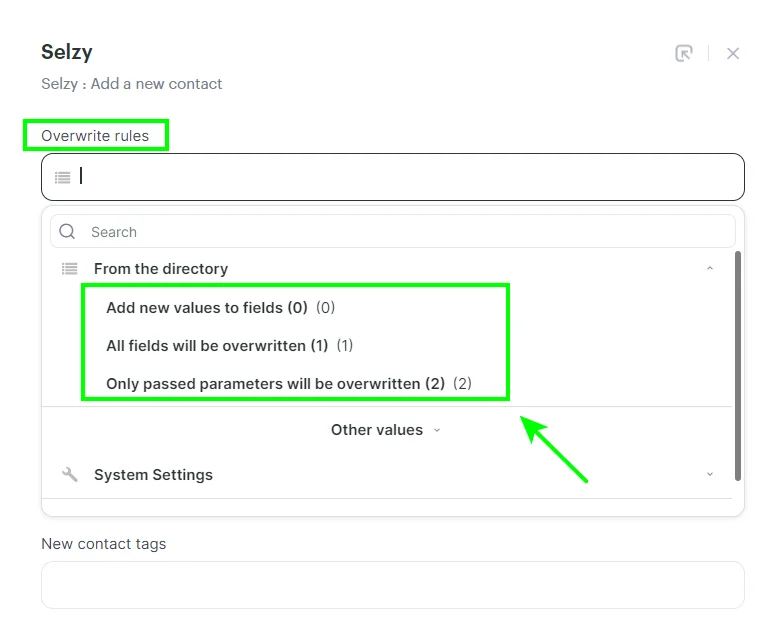Click the Selzy : Add a new contact subtitle

[x=131, y=84]
